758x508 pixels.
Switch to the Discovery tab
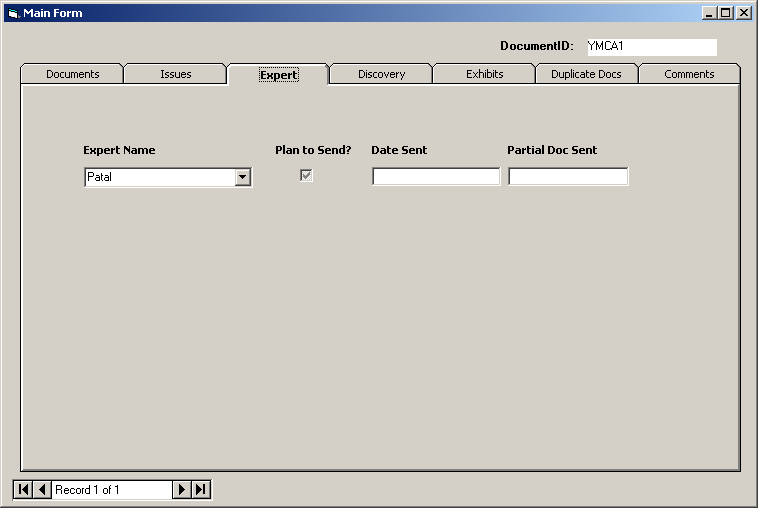(381, 74)
